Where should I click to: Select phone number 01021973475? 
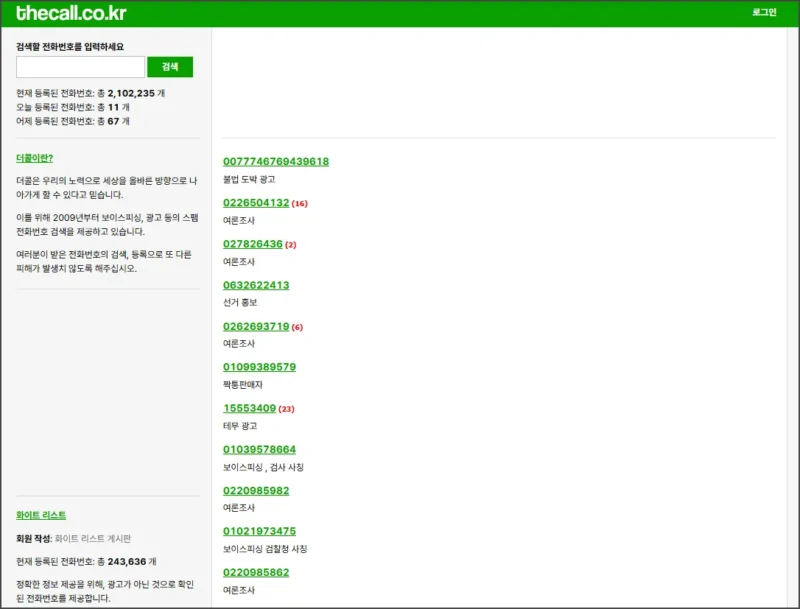click(x=259, y=531)
